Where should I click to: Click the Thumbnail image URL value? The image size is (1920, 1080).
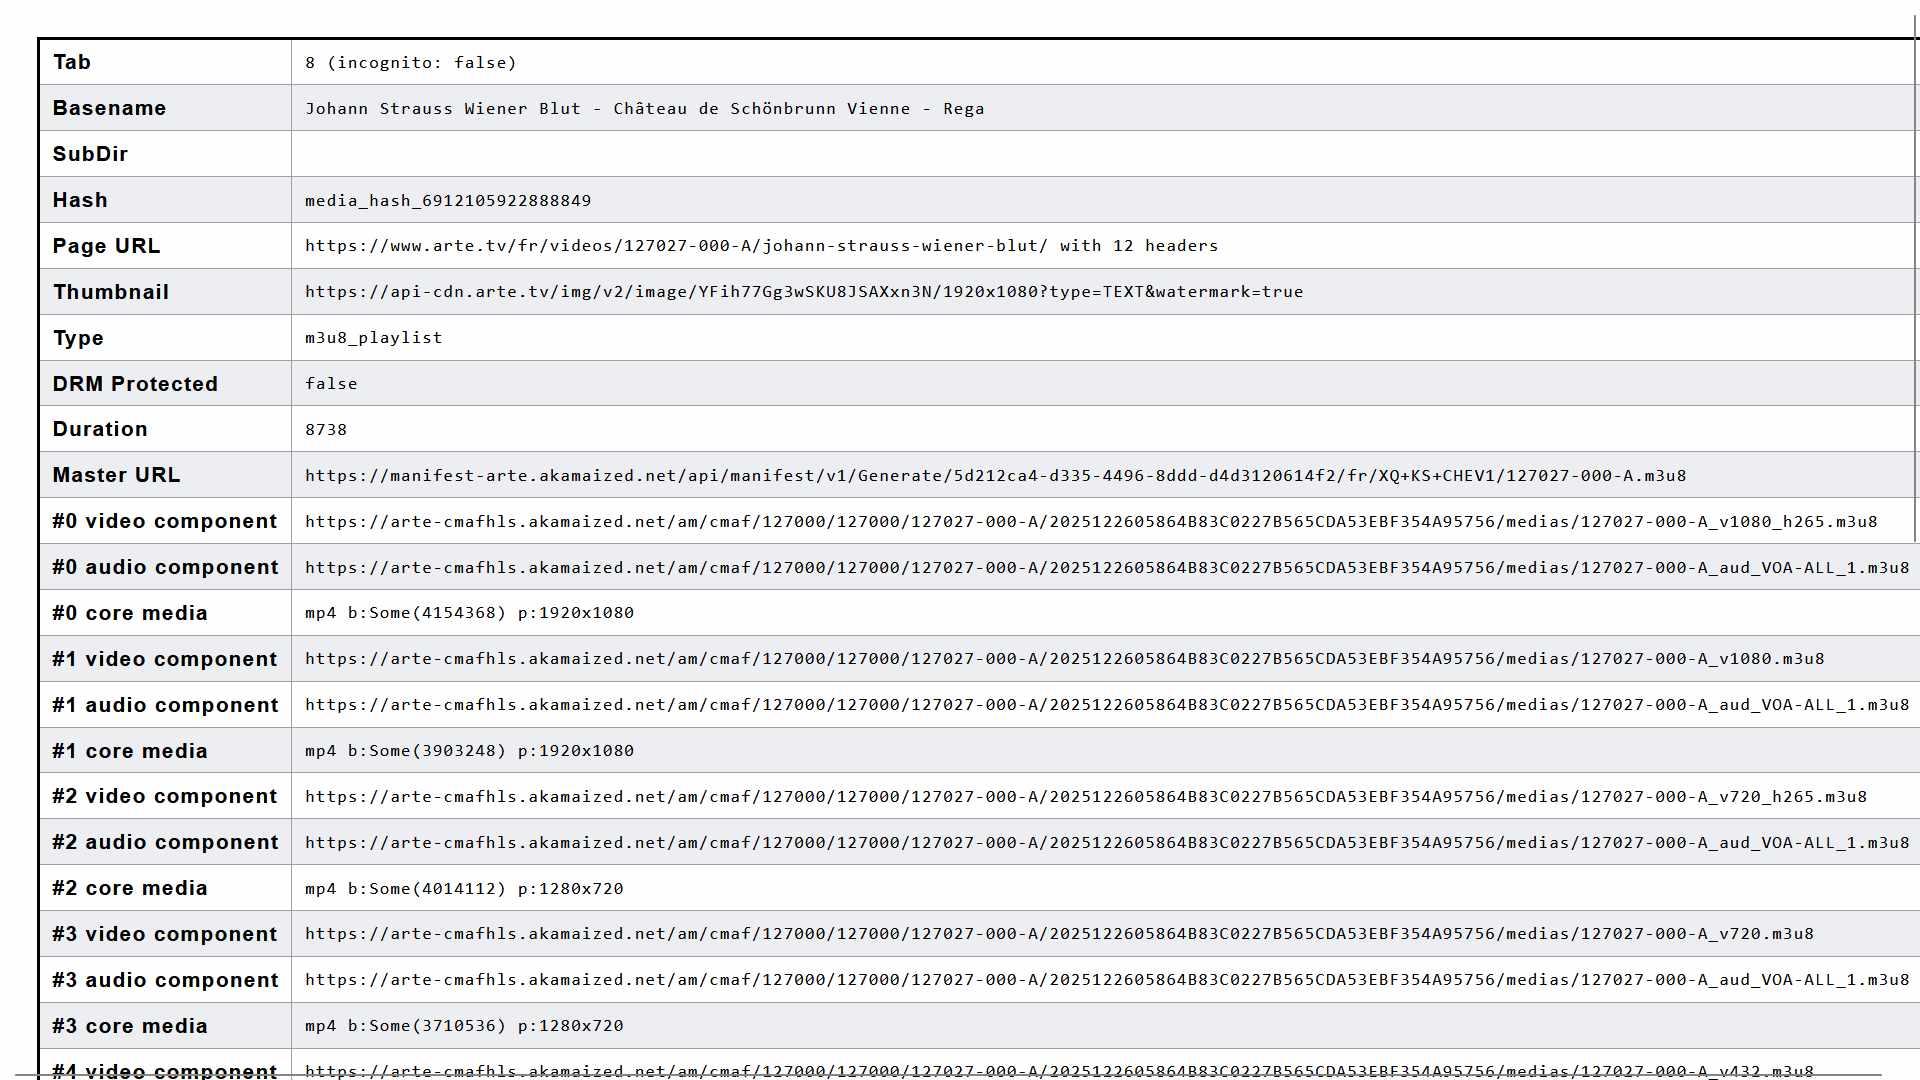(803, 292)
